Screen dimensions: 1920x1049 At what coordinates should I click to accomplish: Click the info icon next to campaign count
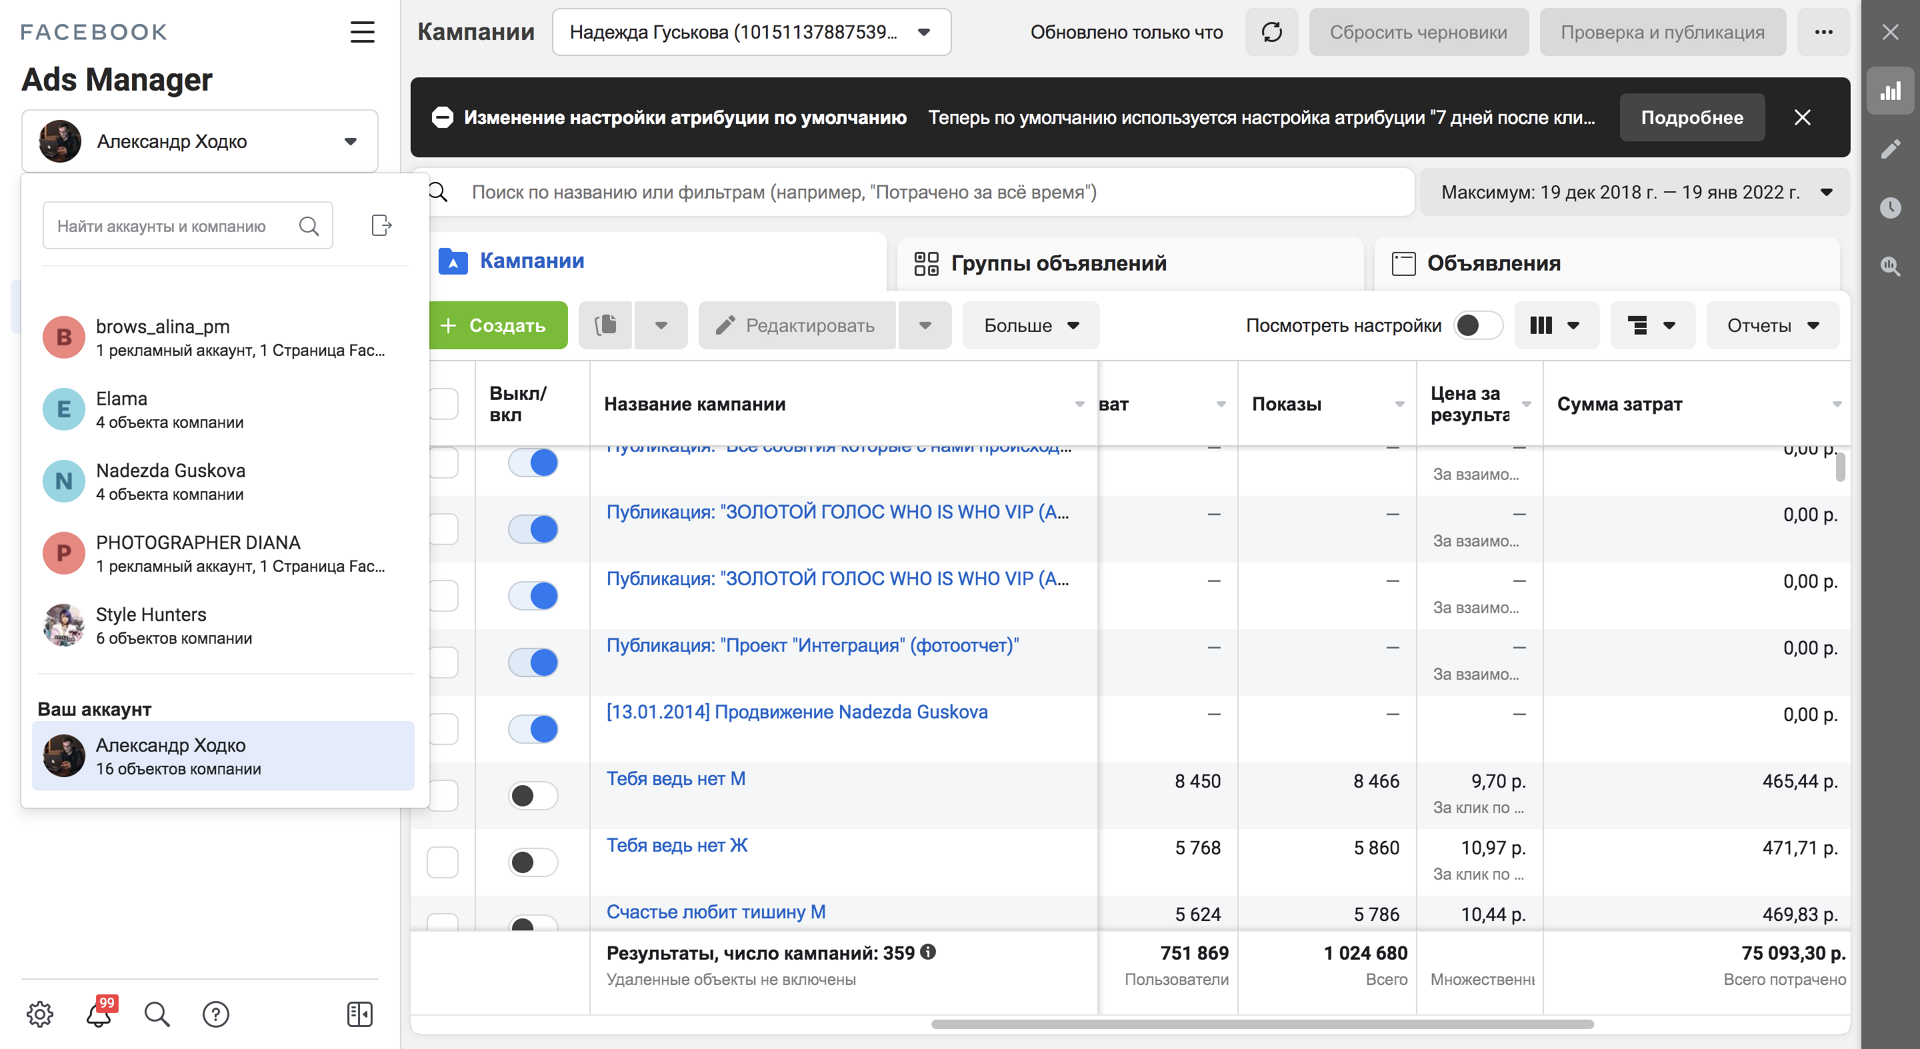click(928, 952)
